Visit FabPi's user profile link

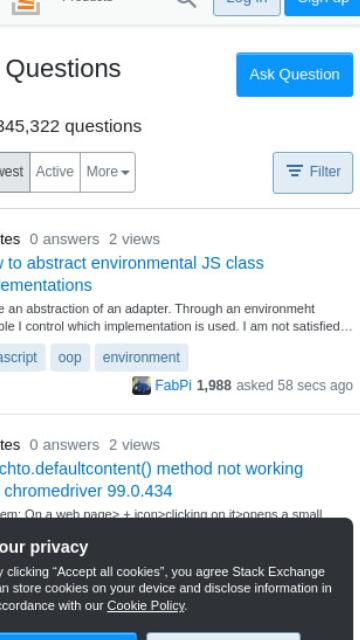click(173, 385)
